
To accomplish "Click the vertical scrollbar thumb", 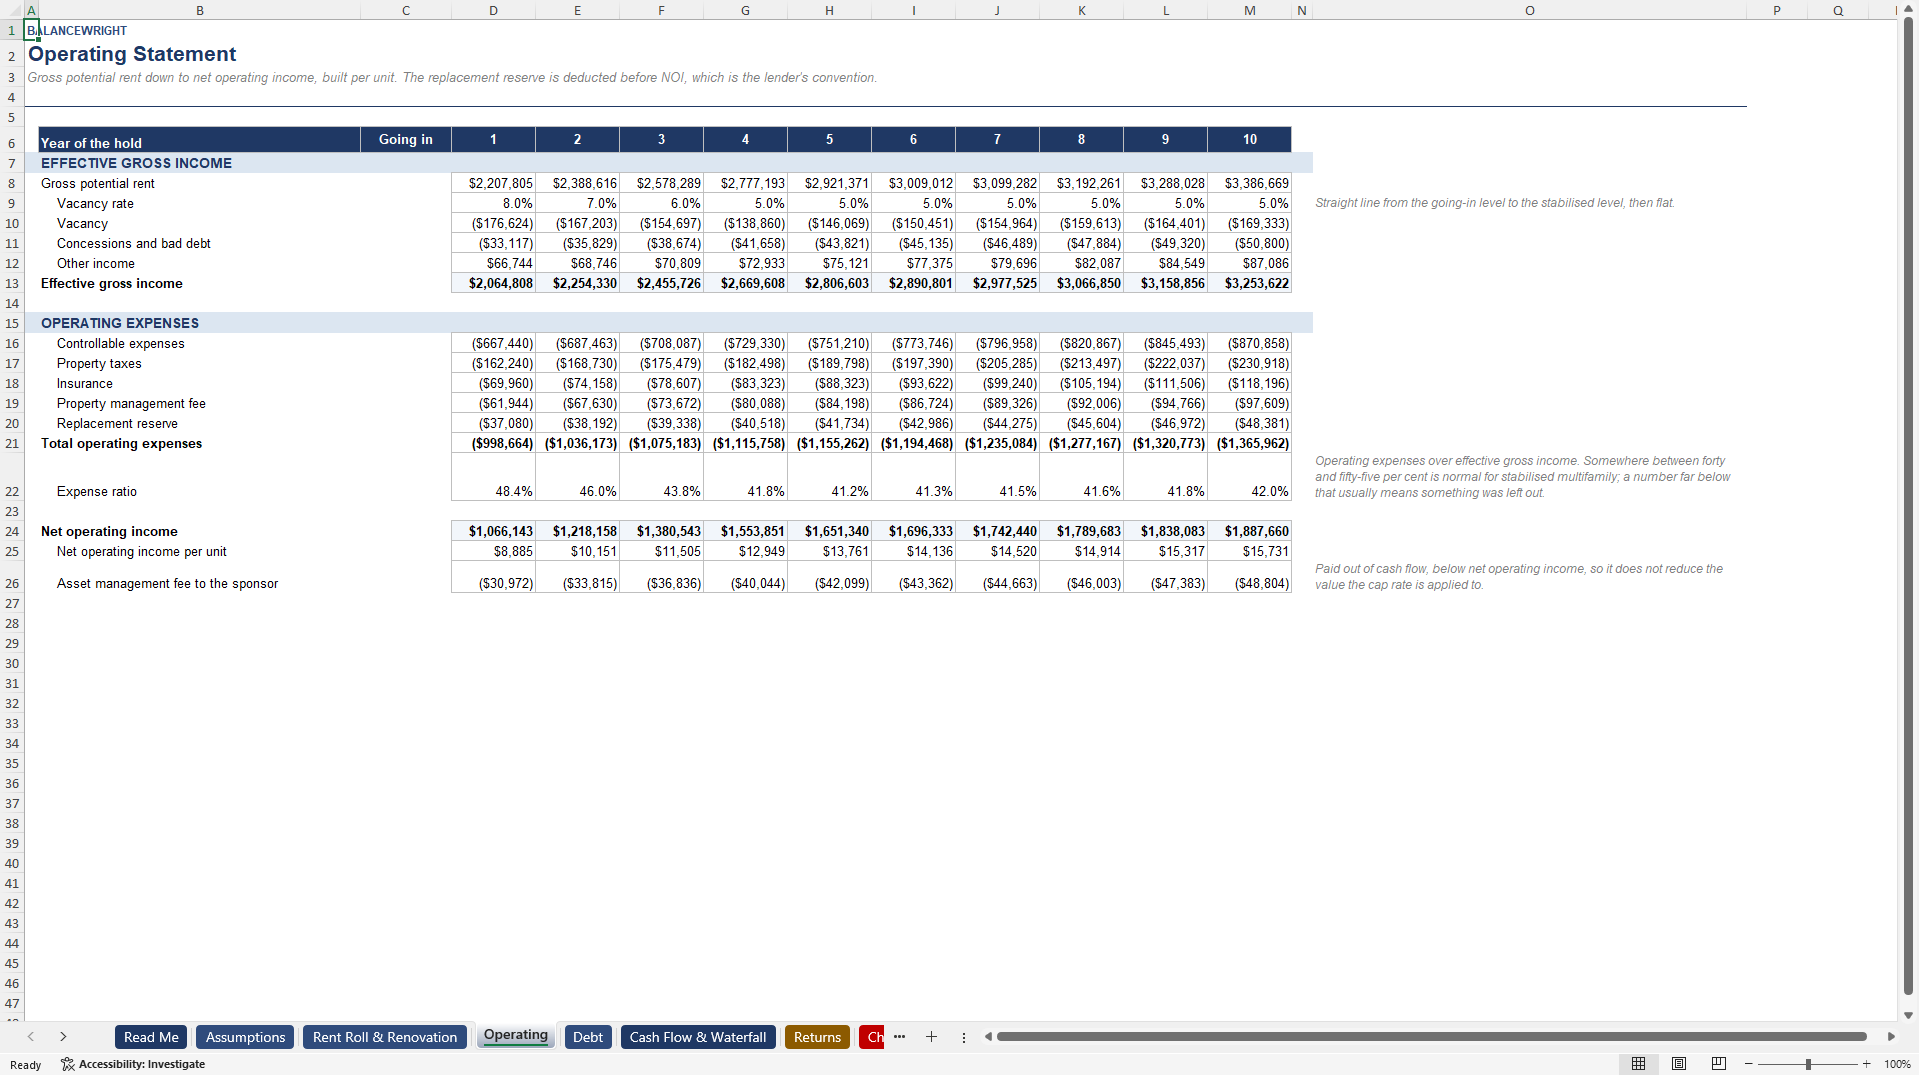I will pos(1908,505).
